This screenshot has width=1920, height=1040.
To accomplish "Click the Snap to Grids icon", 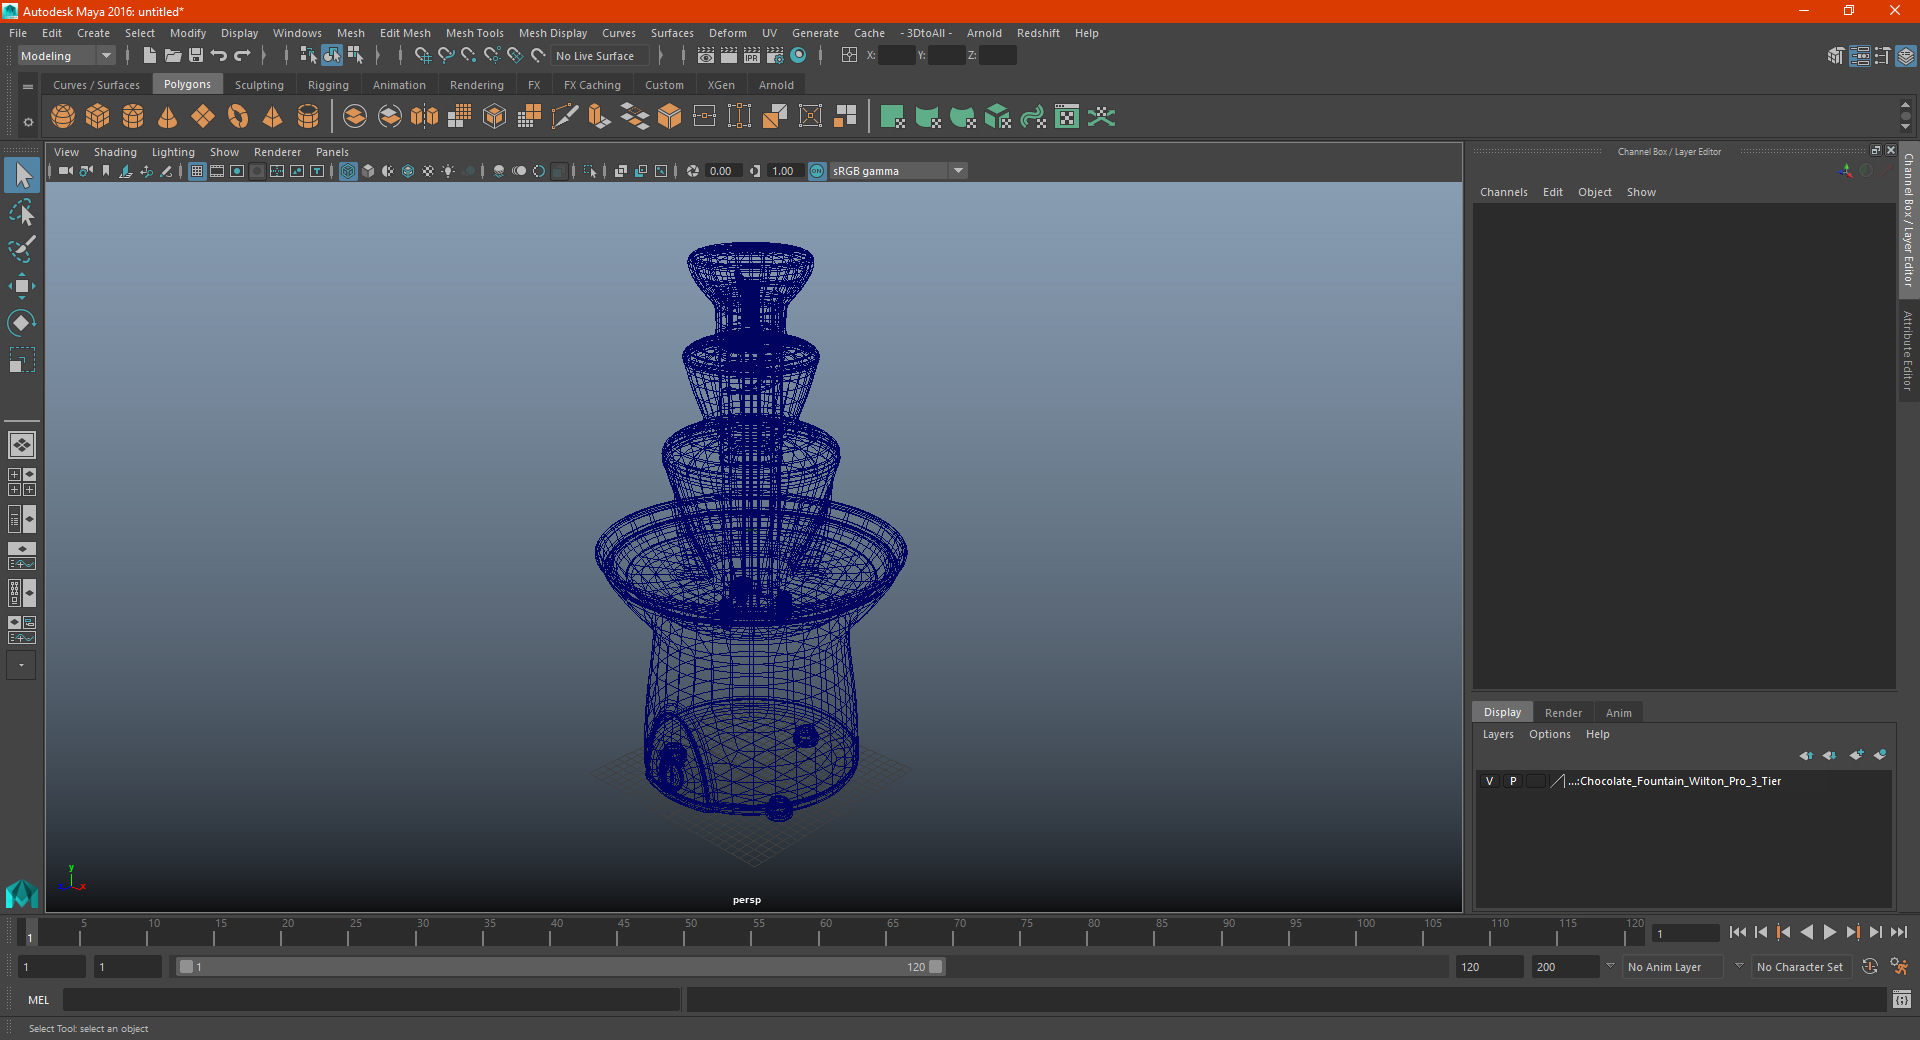I will point(422,56).
